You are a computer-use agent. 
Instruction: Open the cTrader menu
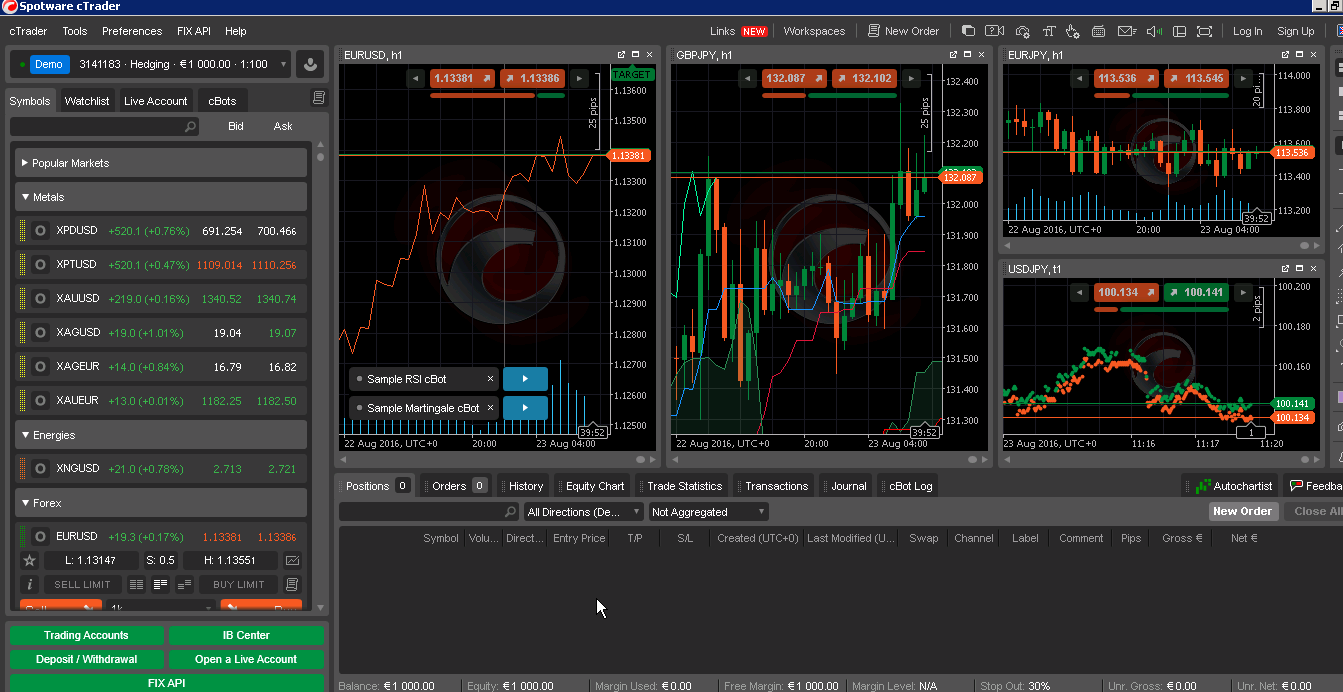(28, 31)
